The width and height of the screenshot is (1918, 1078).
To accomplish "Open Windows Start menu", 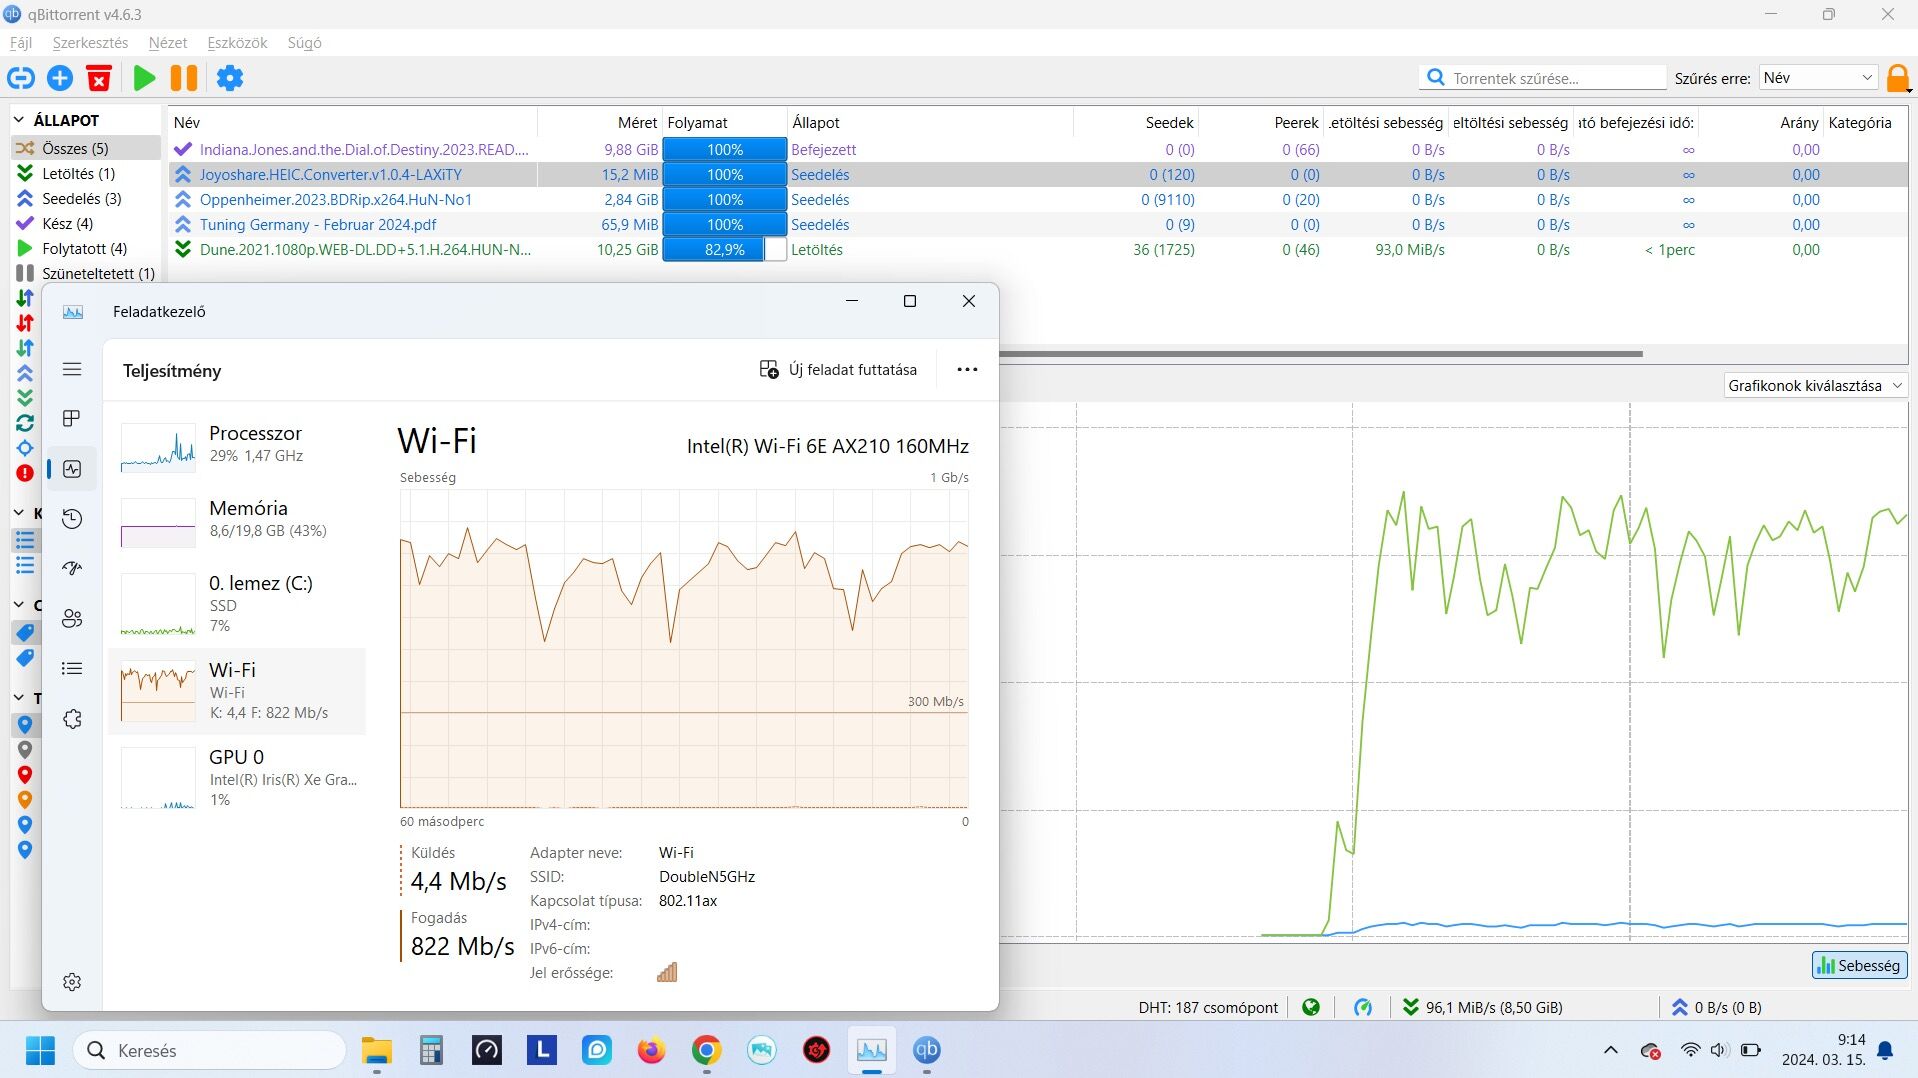I will (40, 1050).
